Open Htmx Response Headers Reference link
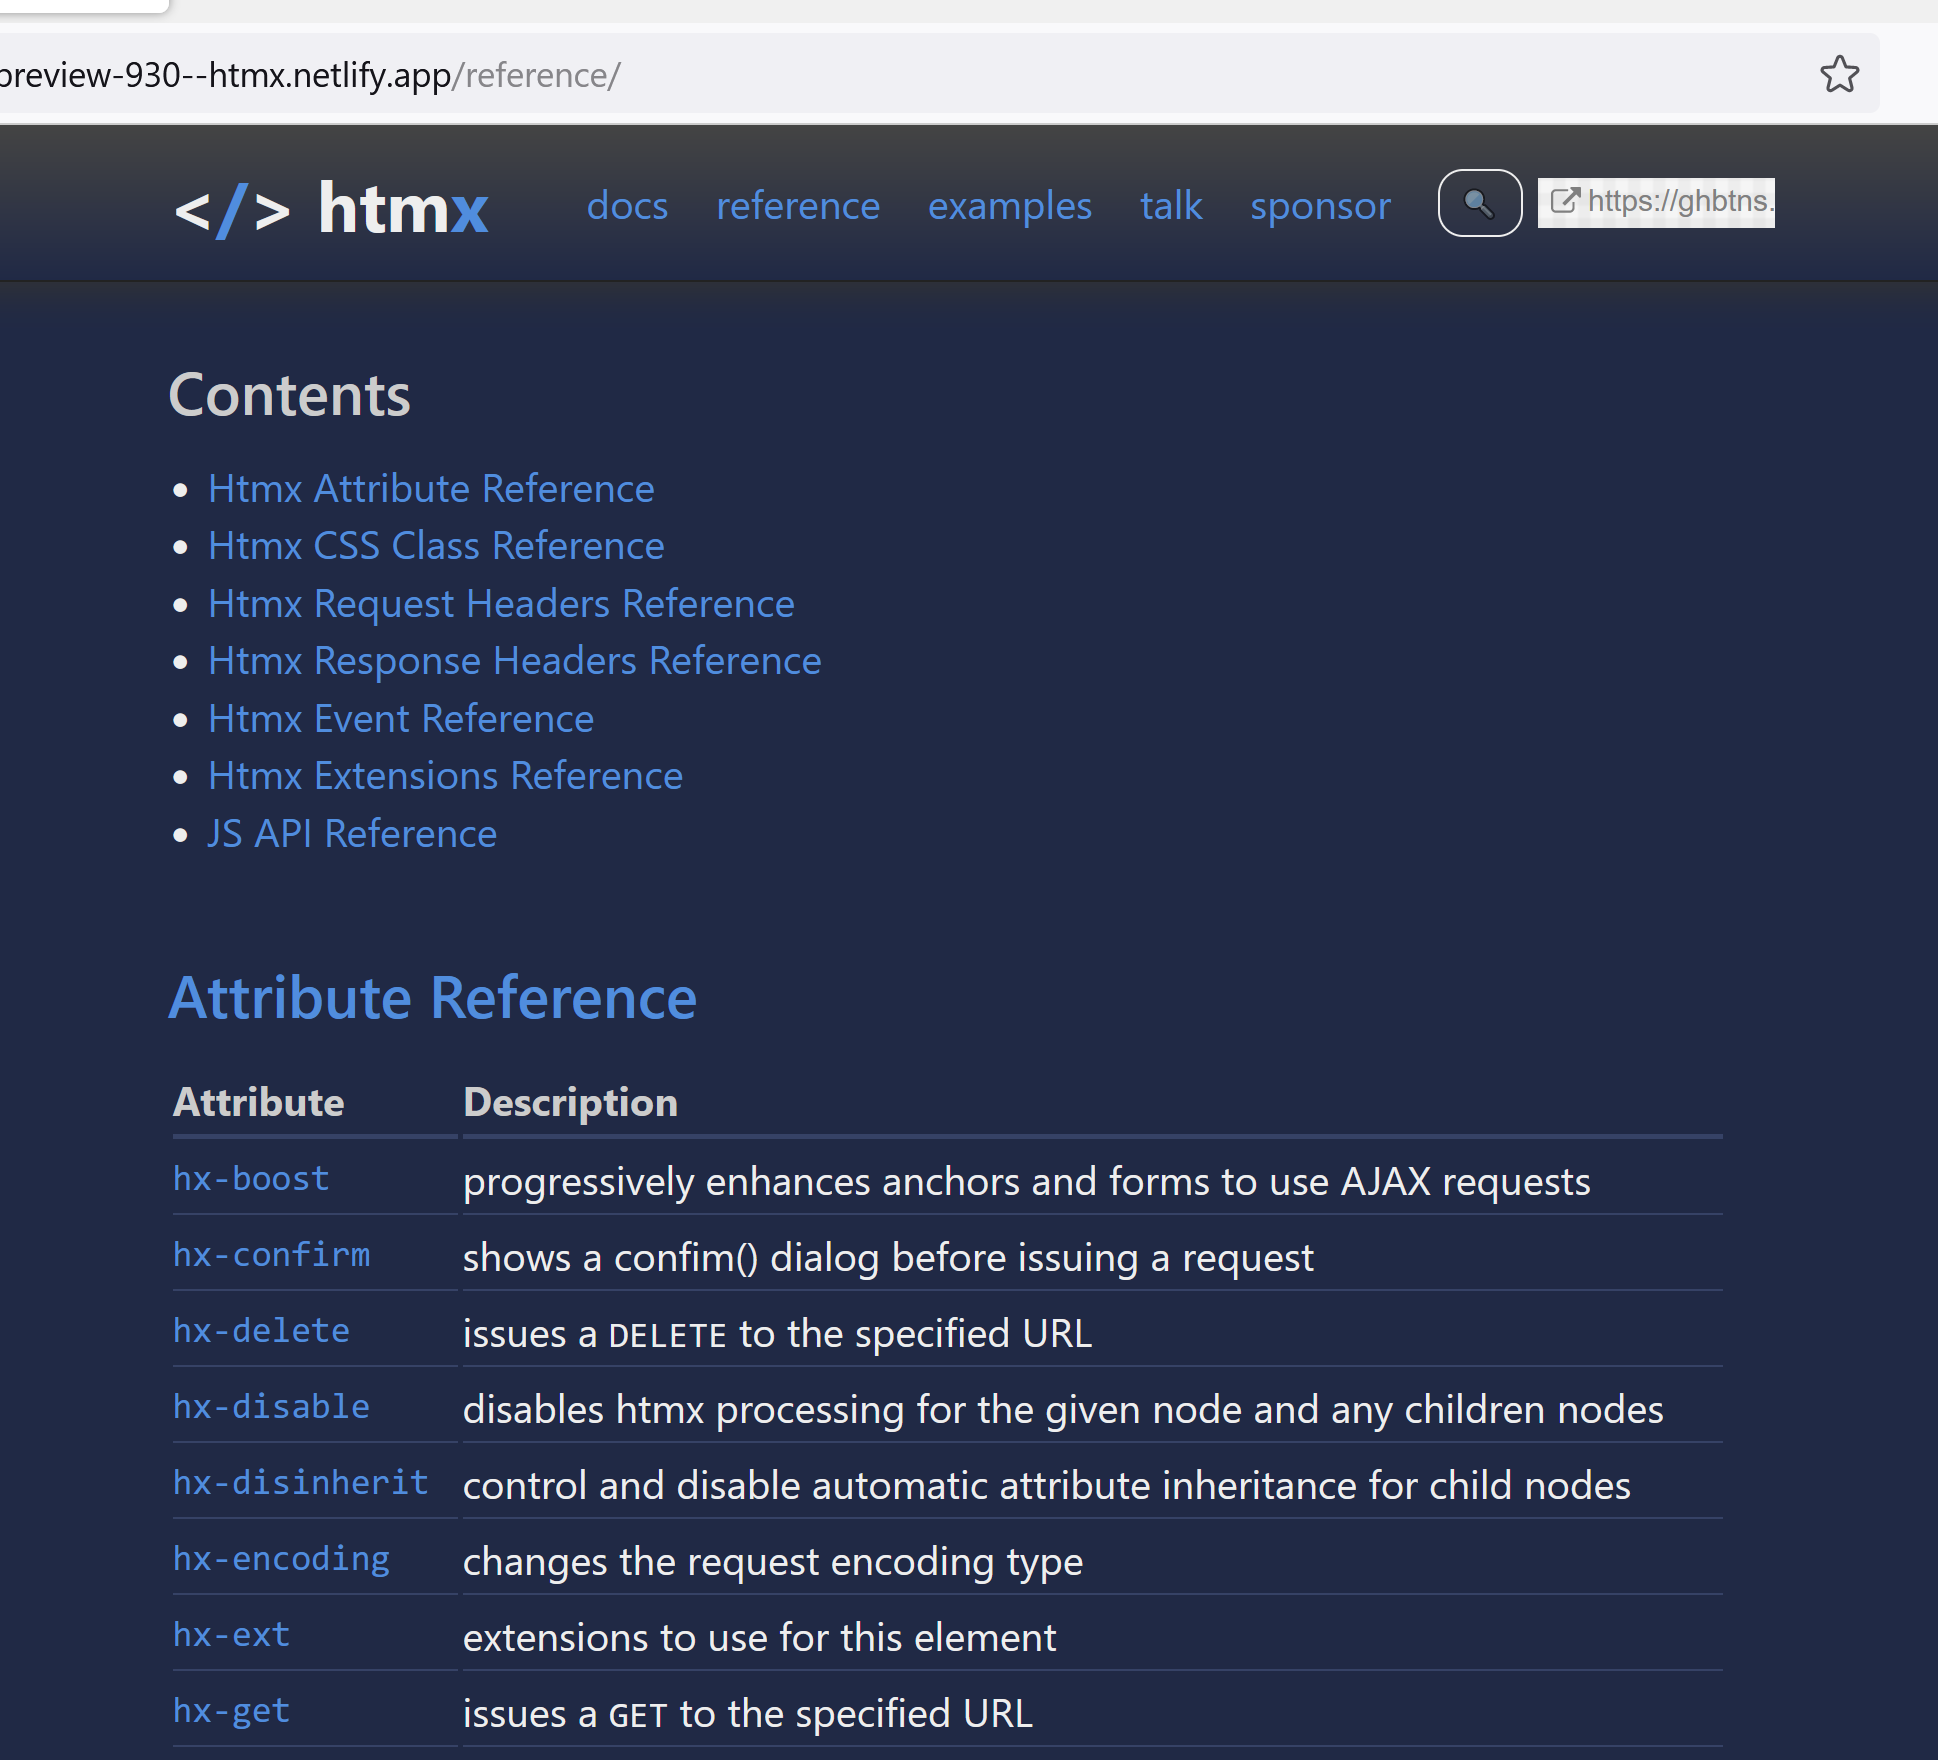Image resolution: width=1938 pixels, height=1760 pixels. click(x=514, y=661)
